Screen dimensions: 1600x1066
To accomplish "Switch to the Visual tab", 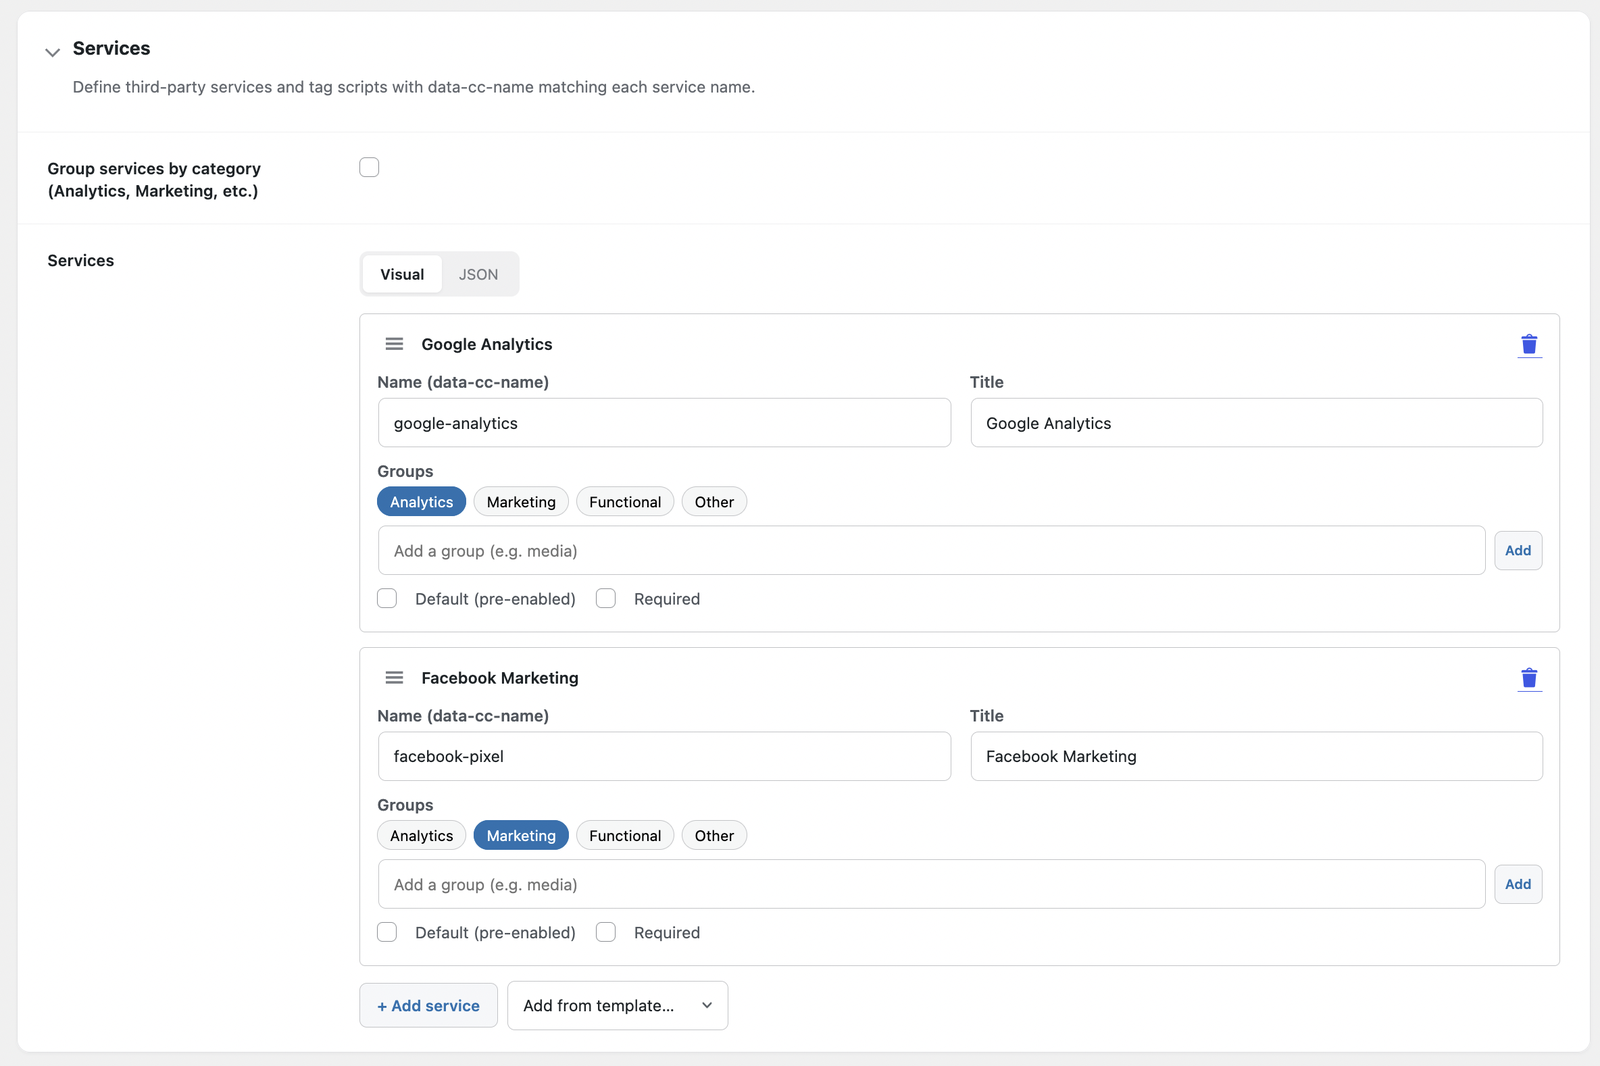I will (402, 274).
